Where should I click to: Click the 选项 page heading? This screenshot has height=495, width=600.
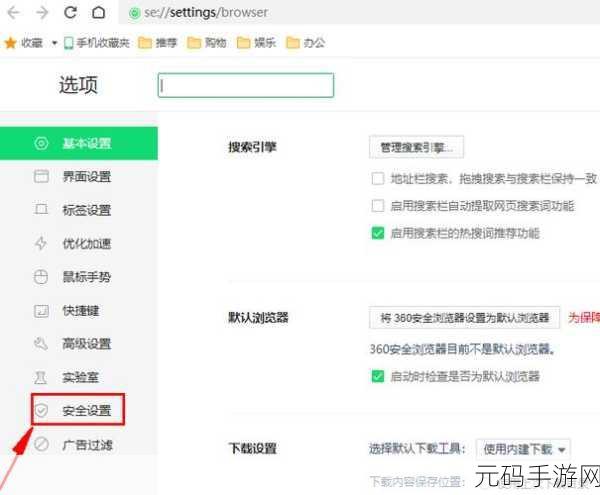(x=78, y=85)
